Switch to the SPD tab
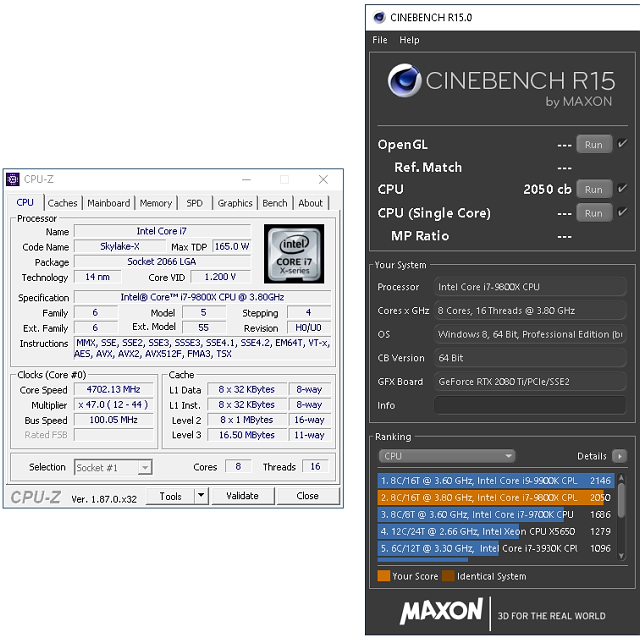The width and height of the screenshot is (640, 638). [194, 203]
